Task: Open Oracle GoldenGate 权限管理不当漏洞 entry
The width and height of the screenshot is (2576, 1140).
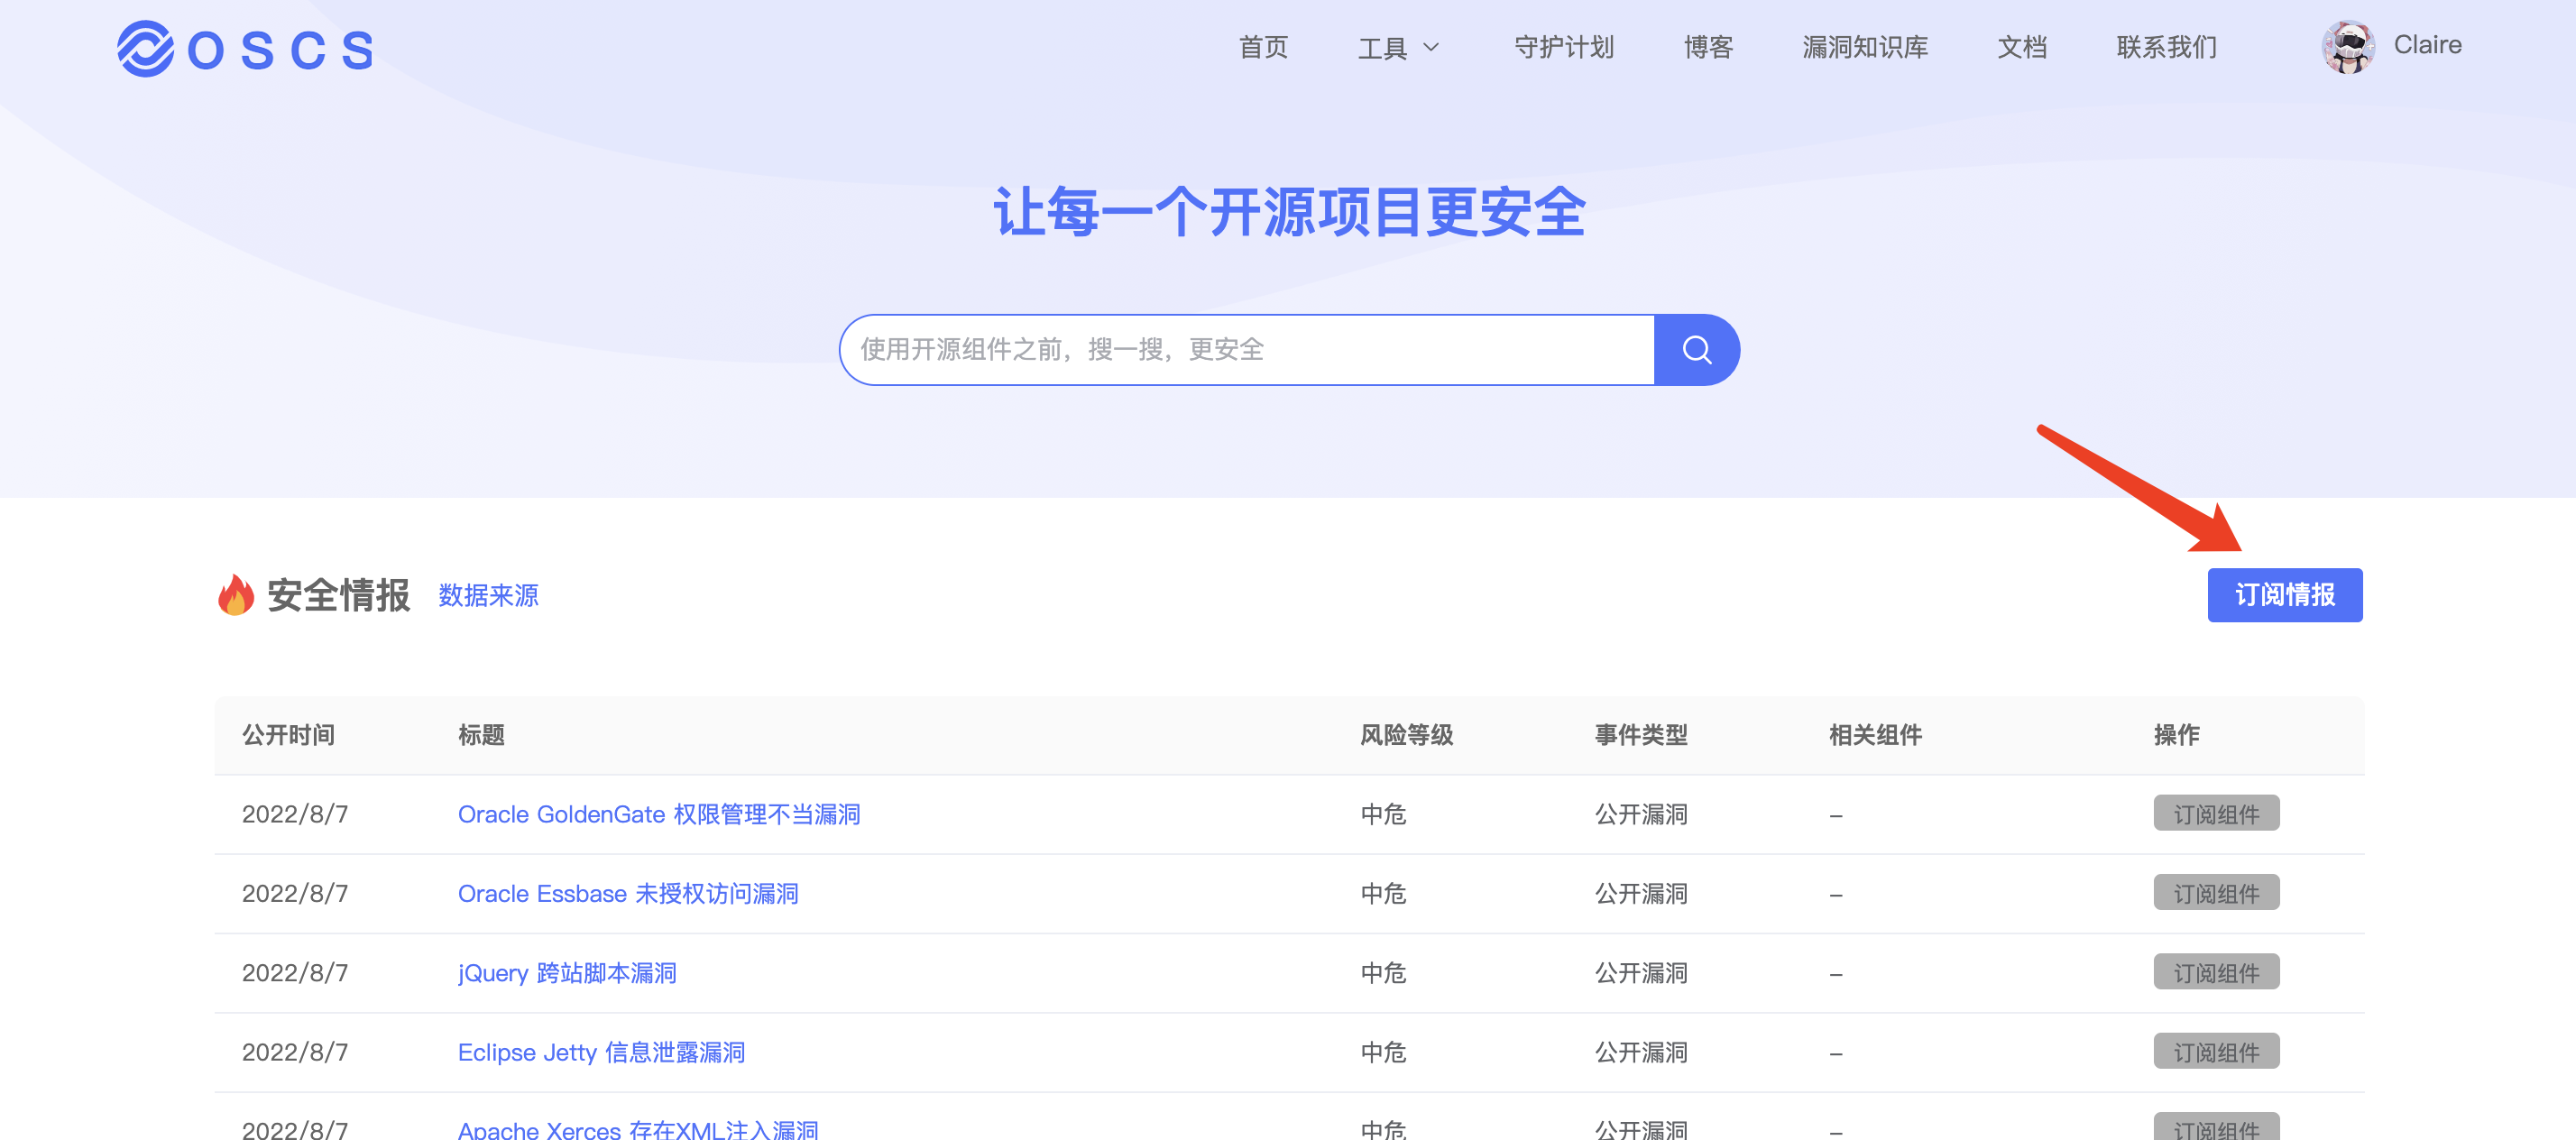Action: click(658, 814)
